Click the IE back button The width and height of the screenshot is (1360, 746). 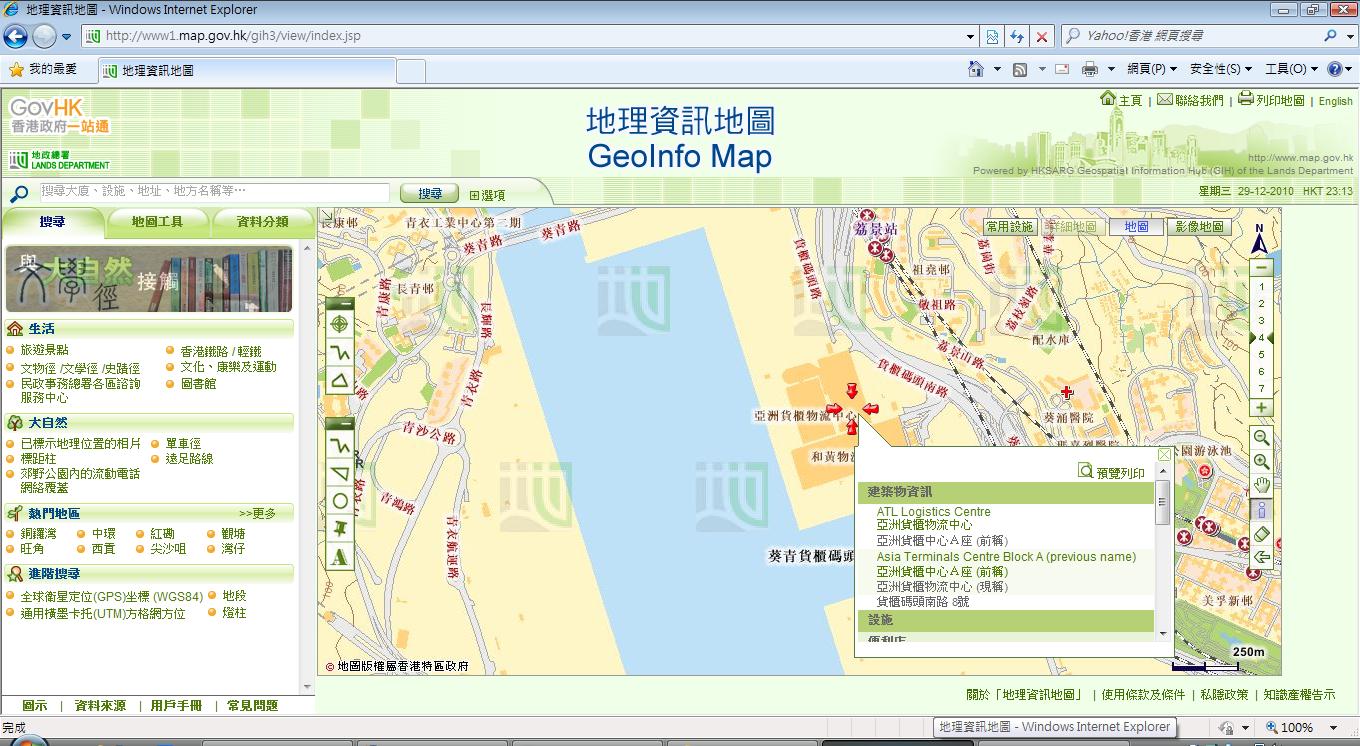15,36
